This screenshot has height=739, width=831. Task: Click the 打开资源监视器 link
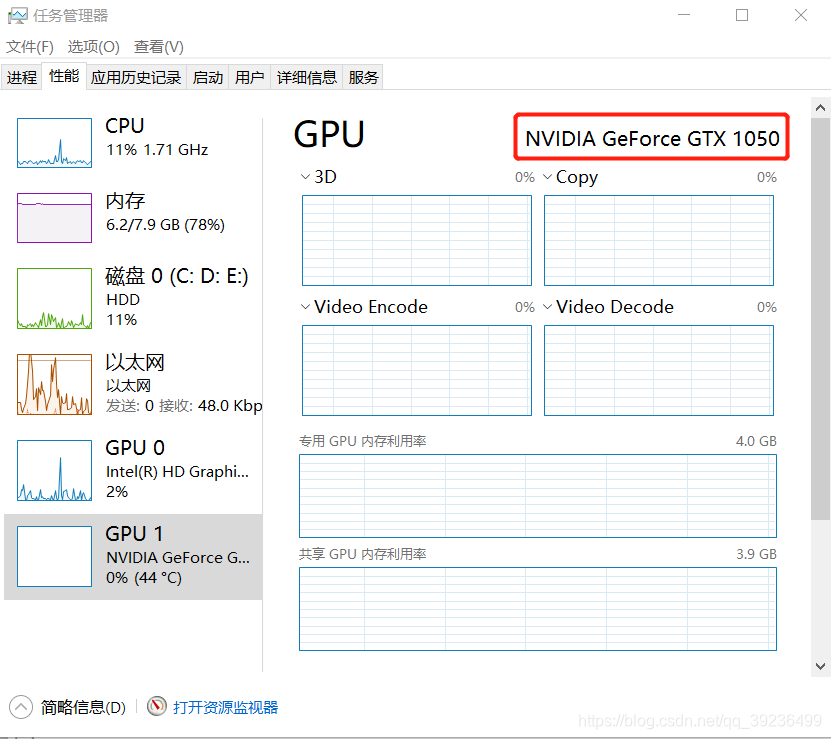225,707
